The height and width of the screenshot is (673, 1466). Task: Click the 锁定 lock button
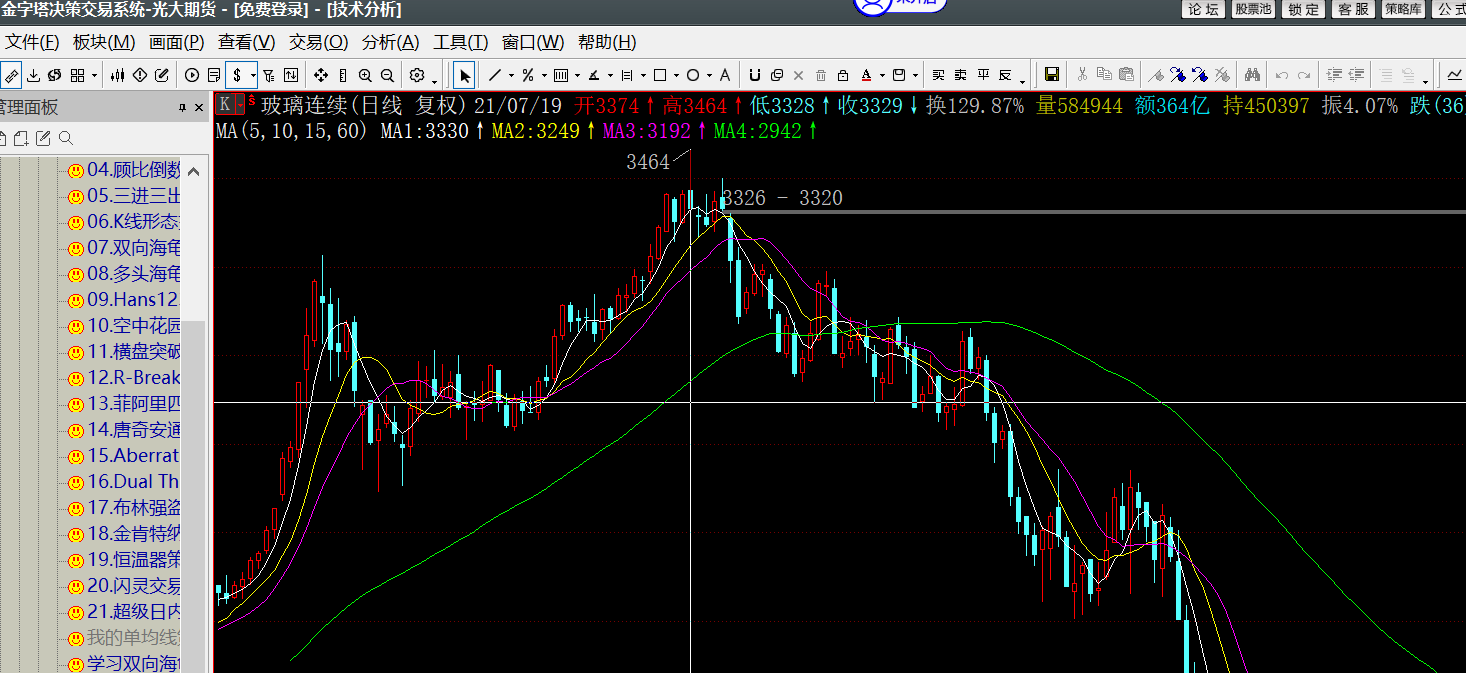pyautogui.click(x=1303, y=9)
